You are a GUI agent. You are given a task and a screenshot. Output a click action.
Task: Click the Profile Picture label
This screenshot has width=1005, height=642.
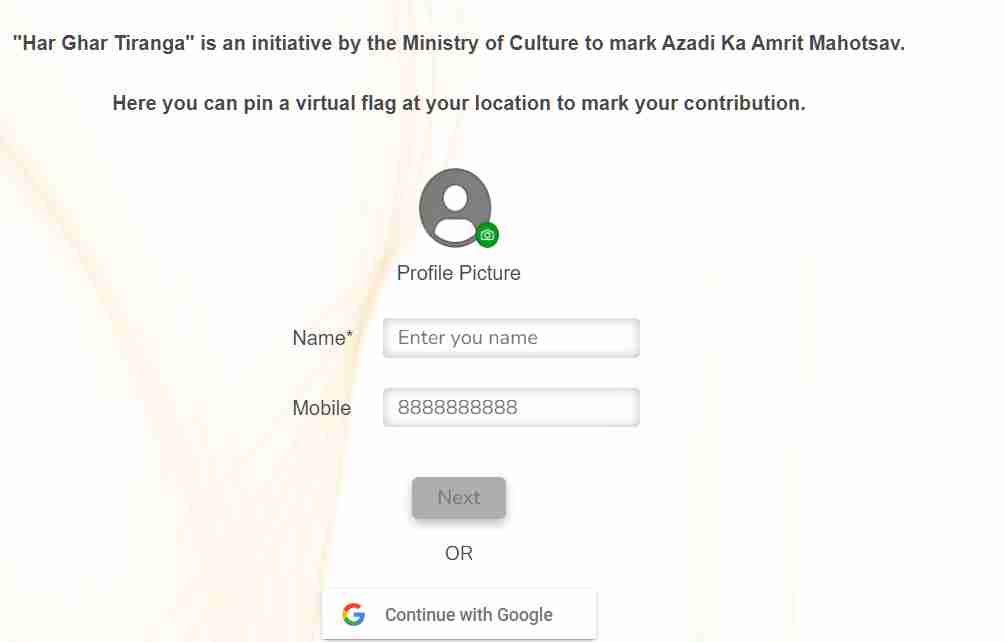pos(459,273)
